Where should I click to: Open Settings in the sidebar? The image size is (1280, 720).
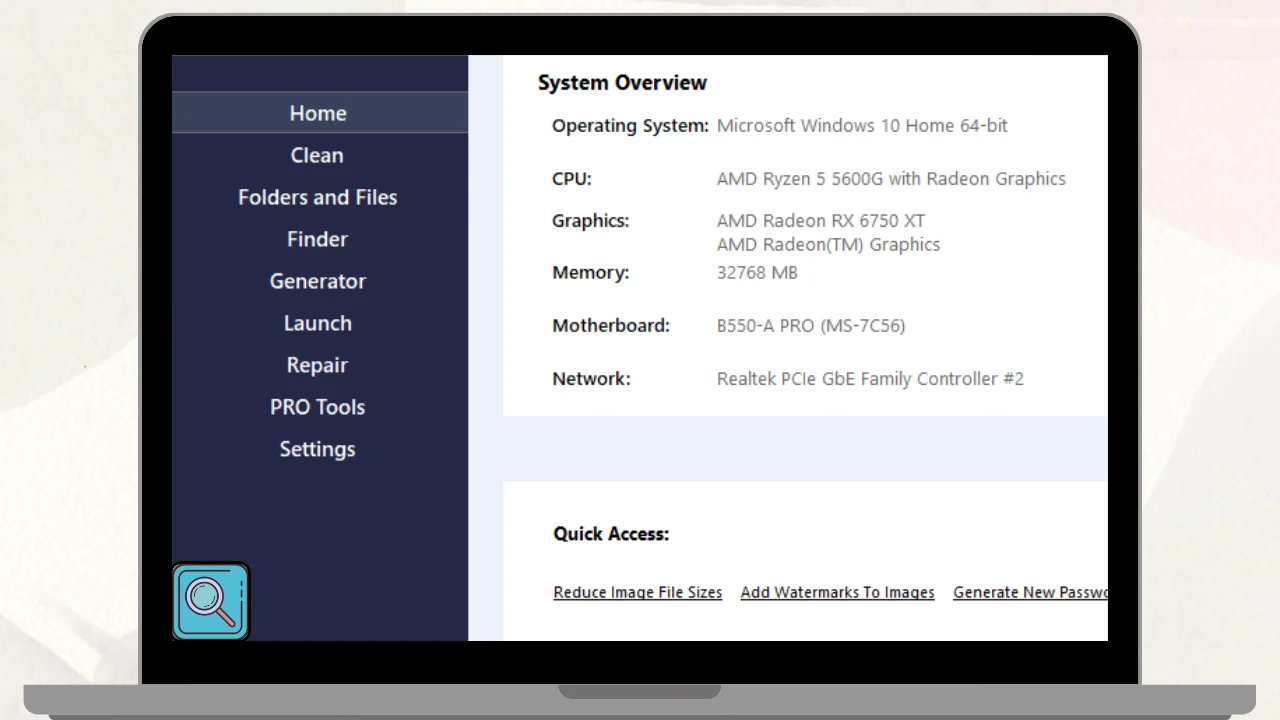(x=317, y=449)
